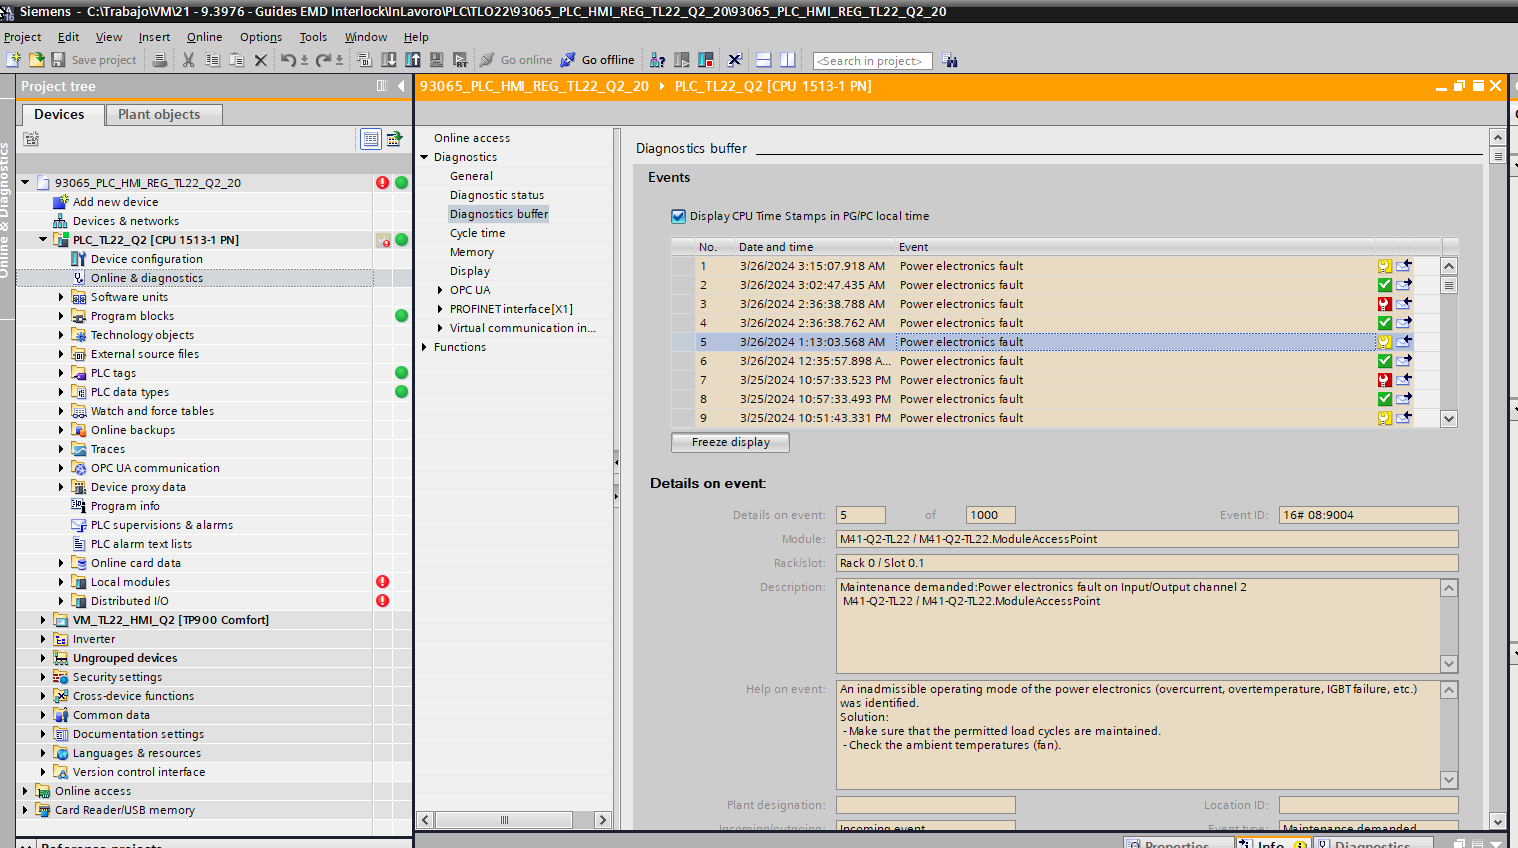Open event 1 in editor icon
1518x848 pixels.
pos(1404,266)
